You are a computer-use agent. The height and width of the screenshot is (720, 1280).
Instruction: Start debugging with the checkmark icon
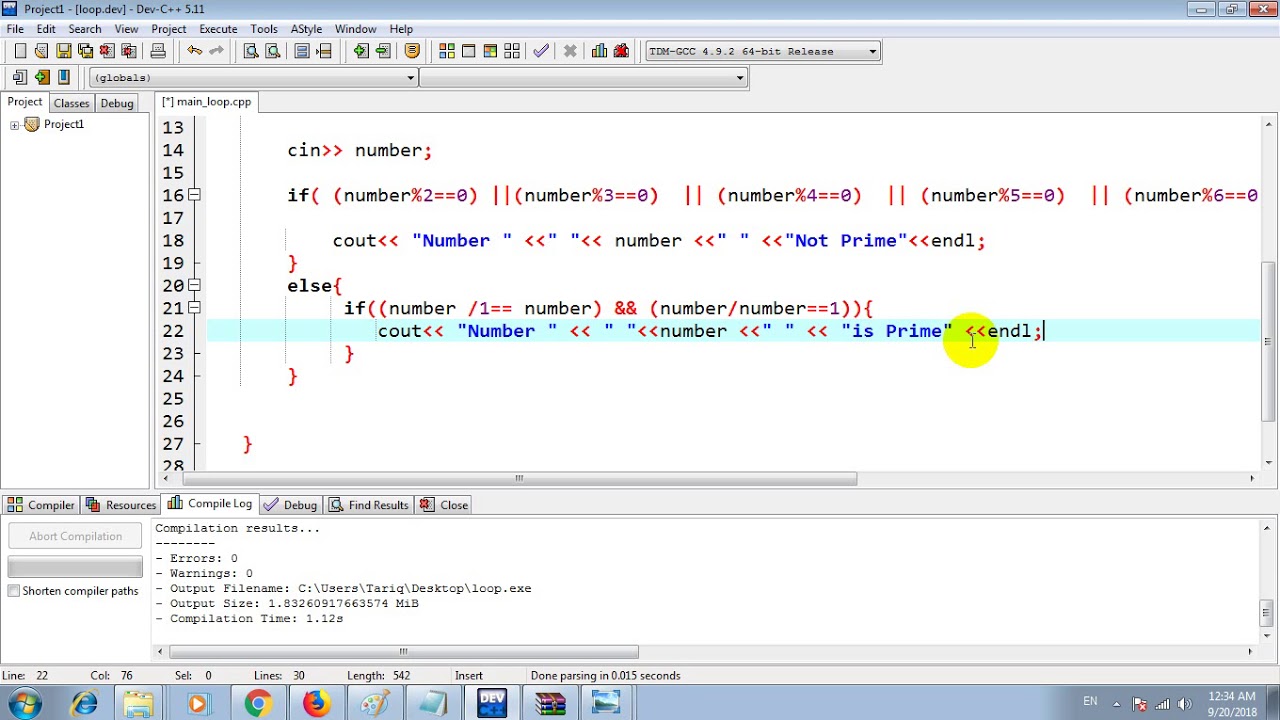tap(541, 51)
